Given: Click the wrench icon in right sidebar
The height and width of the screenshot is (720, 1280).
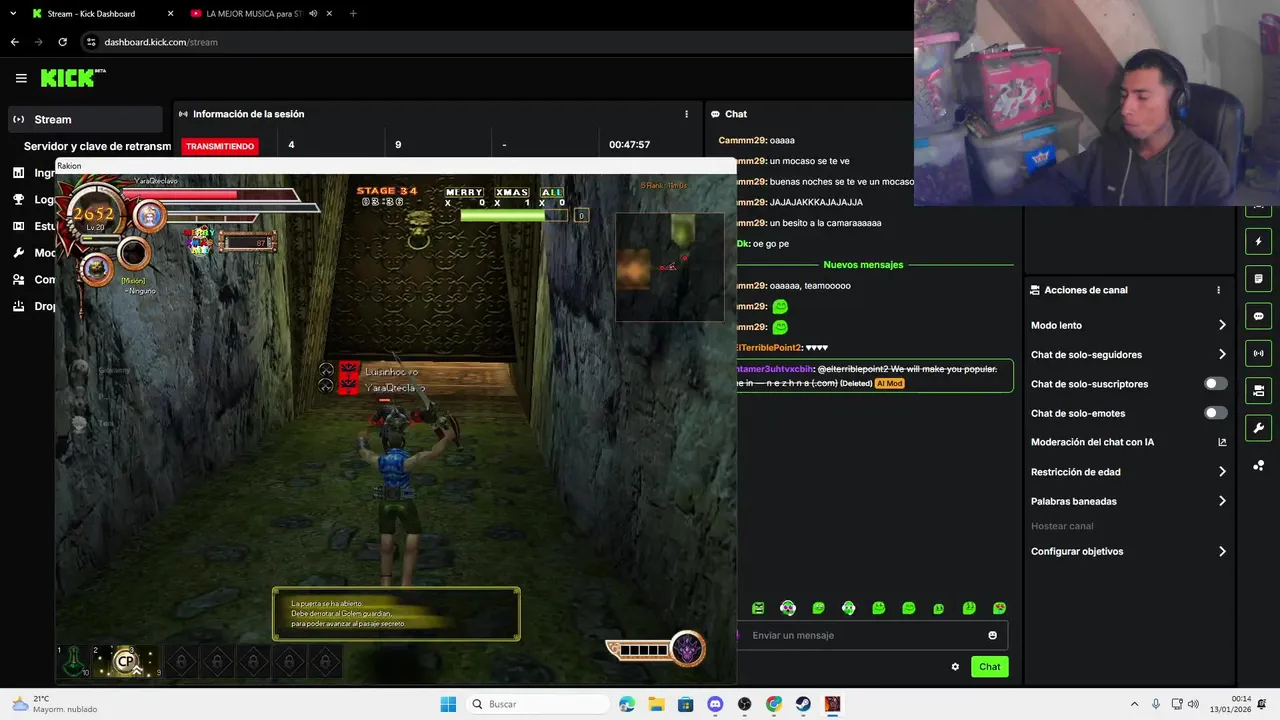Looking at the screenshot, I should click(x=1258, y=428).
